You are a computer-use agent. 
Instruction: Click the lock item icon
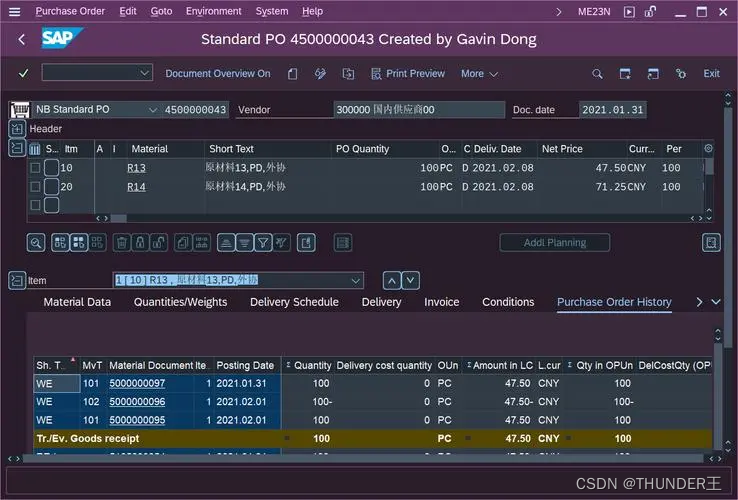click(140, 243)
